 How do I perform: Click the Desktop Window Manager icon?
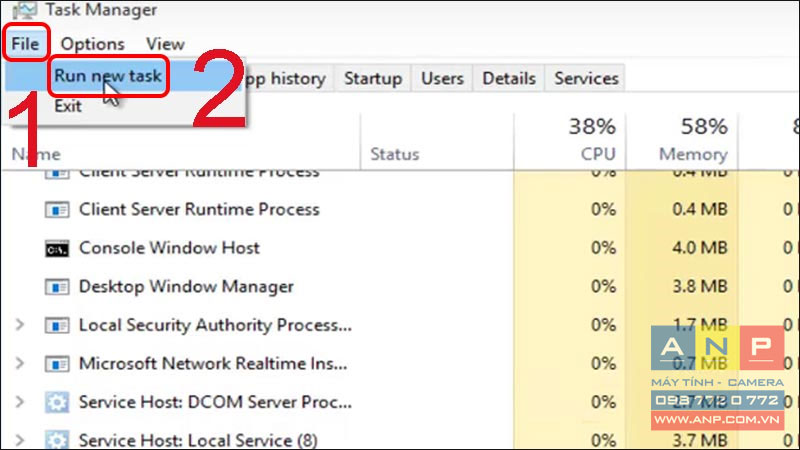[57, 287]
